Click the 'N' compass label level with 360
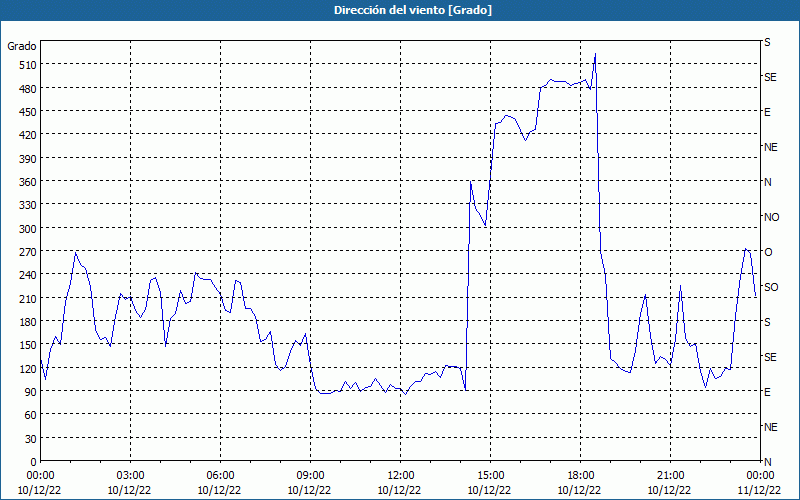This screenshot has width=800, height=500. pyautogui.click(x=767, y=182)
